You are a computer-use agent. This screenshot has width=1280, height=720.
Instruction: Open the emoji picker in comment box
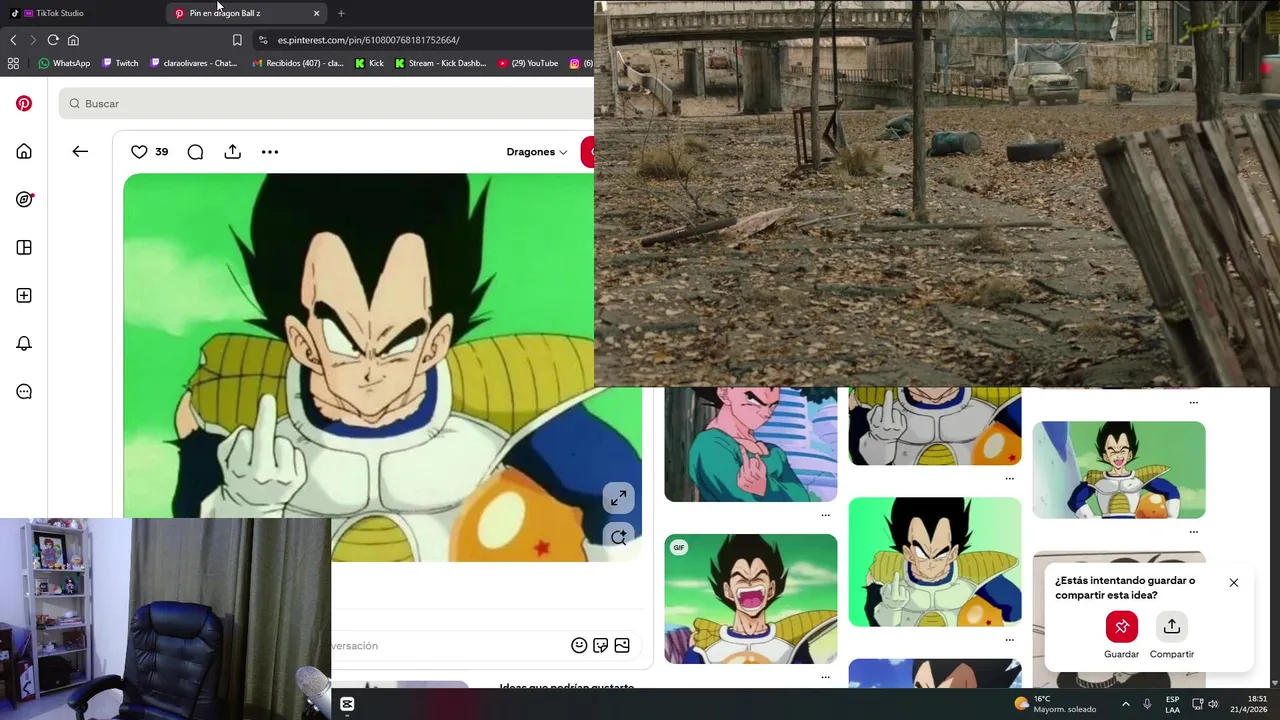(579, 645)
